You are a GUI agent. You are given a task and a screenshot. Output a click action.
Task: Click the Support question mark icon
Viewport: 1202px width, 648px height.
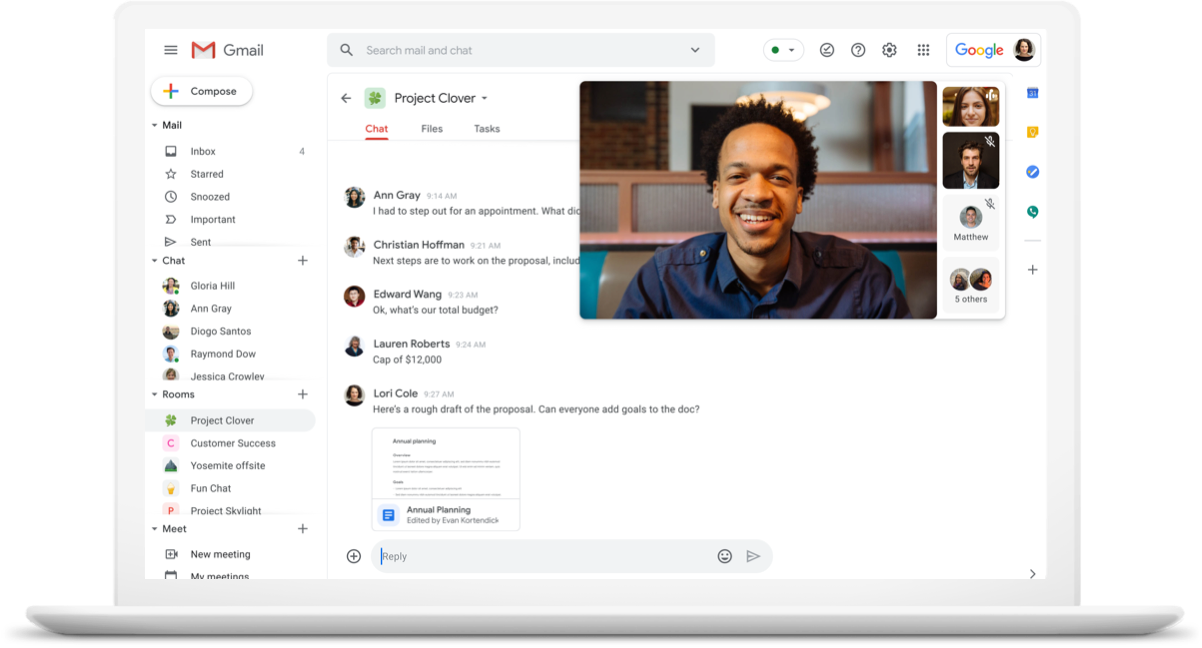pyautogui.click(x=858, y=50)
